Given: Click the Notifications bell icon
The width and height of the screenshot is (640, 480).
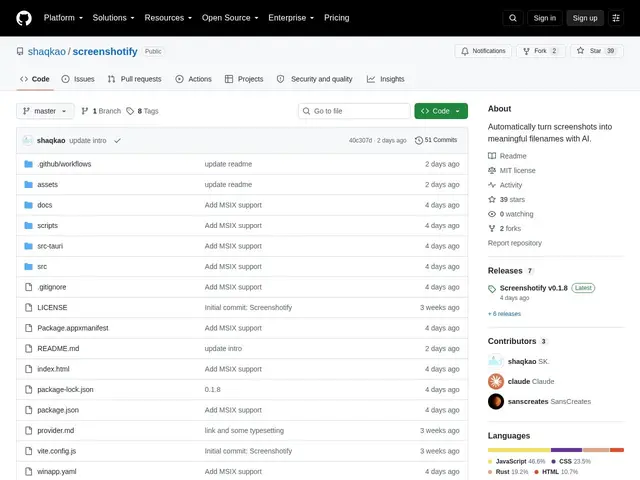Looking at the screenshot, I should tap(465, 51).
